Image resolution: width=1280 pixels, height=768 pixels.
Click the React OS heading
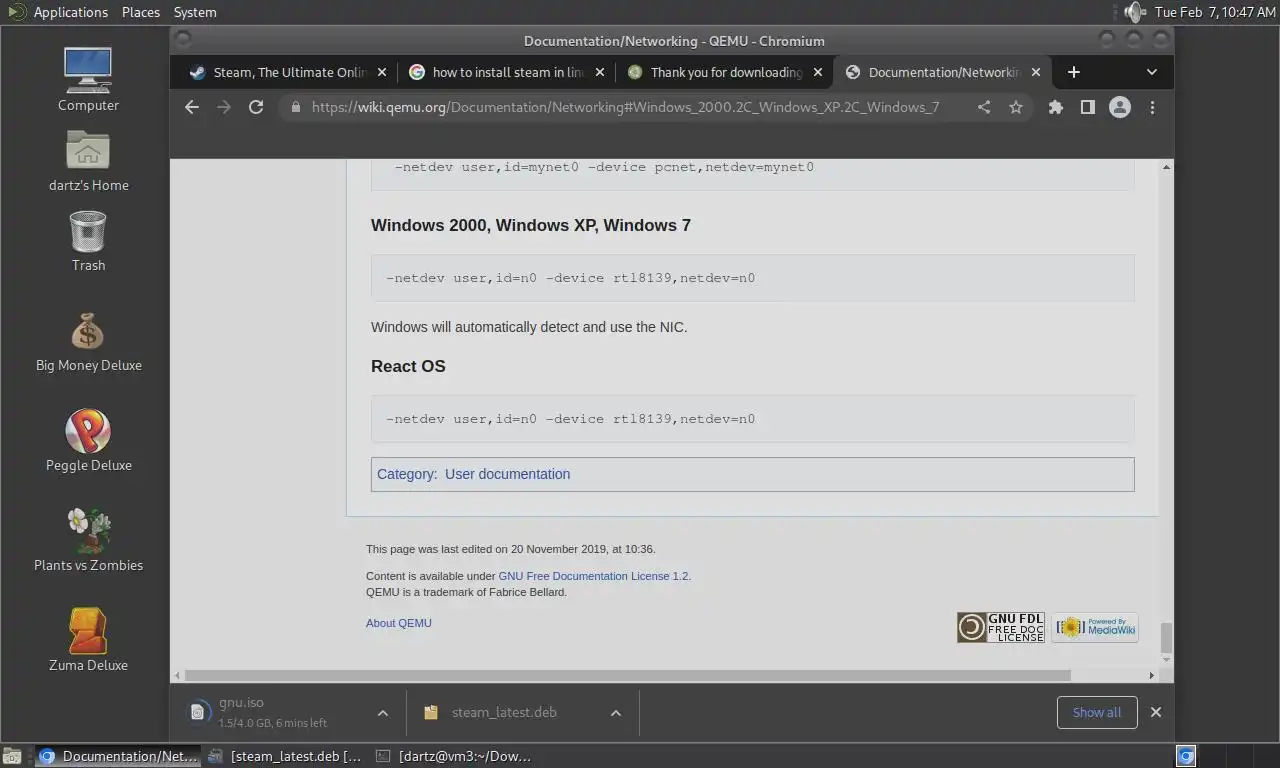point(408,366)
